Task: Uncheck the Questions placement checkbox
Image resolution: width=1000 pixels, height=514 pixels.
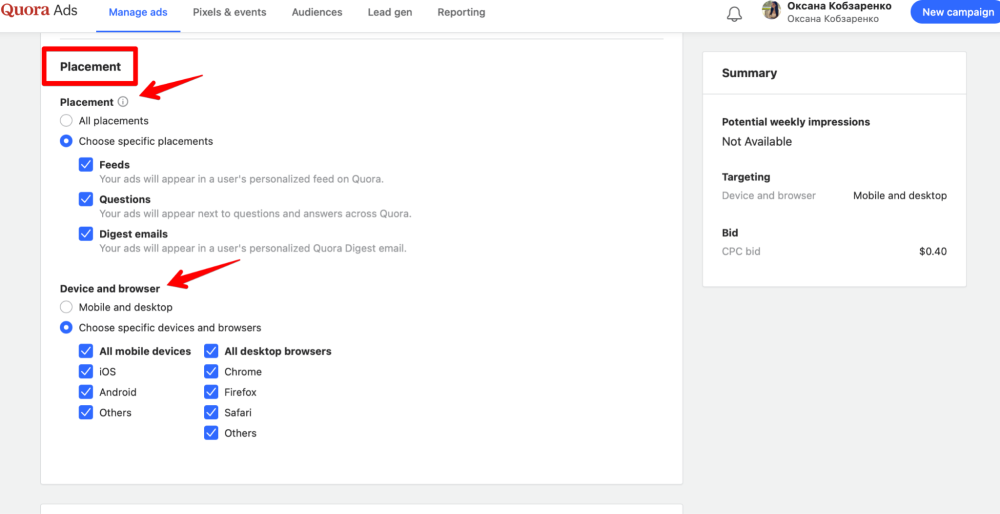Action: (86, 199)
